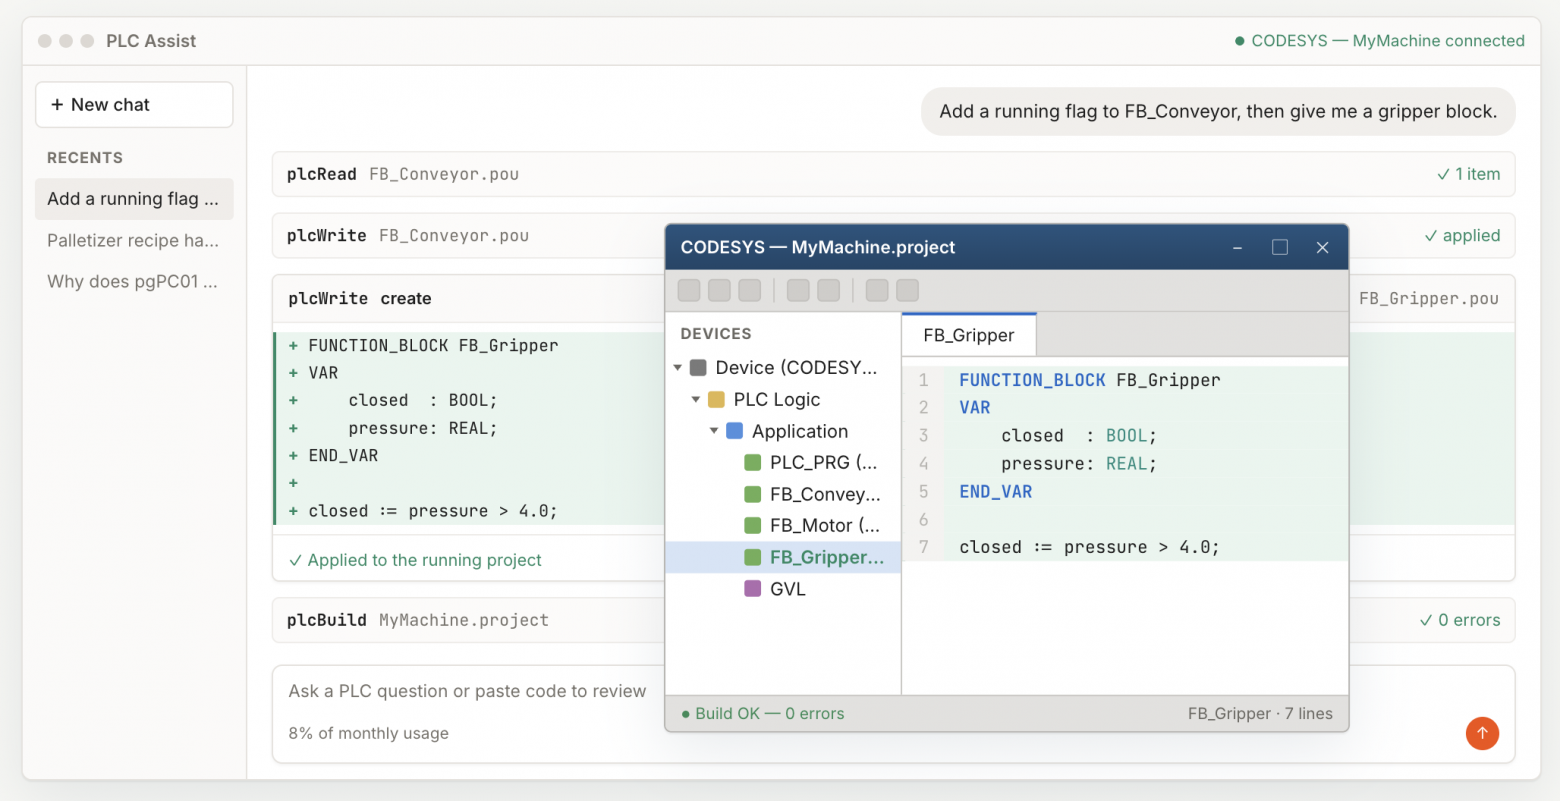Viewport: 1560px width, 801px height.
Task: Click the RECENTS sidebar heading
Action: (x=85, y=158)
